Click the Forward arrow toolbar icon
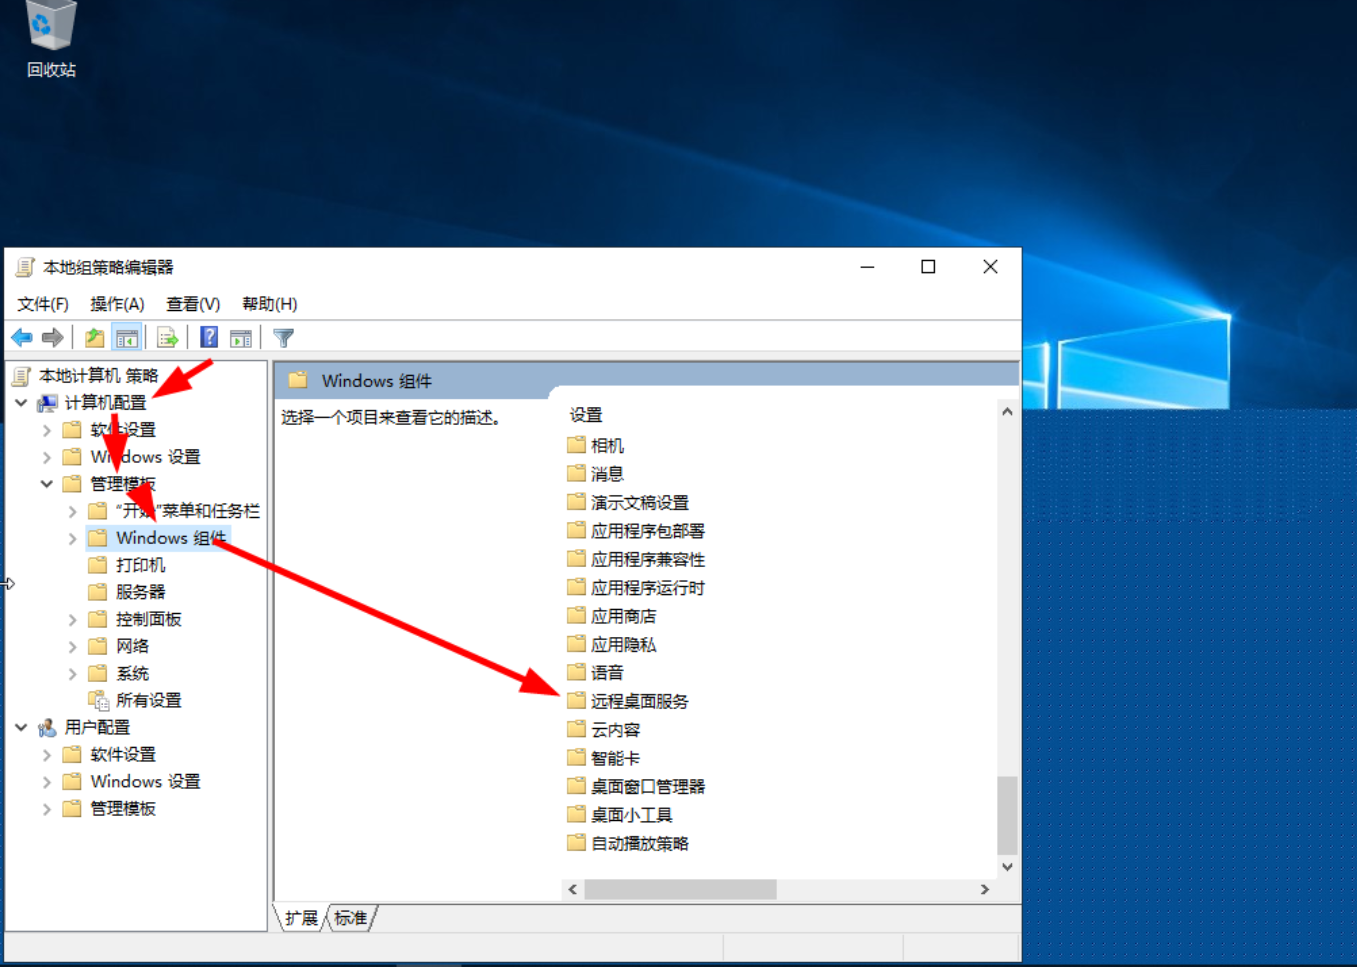Viewport: 1357px width, 967px height. pos(53,338)
